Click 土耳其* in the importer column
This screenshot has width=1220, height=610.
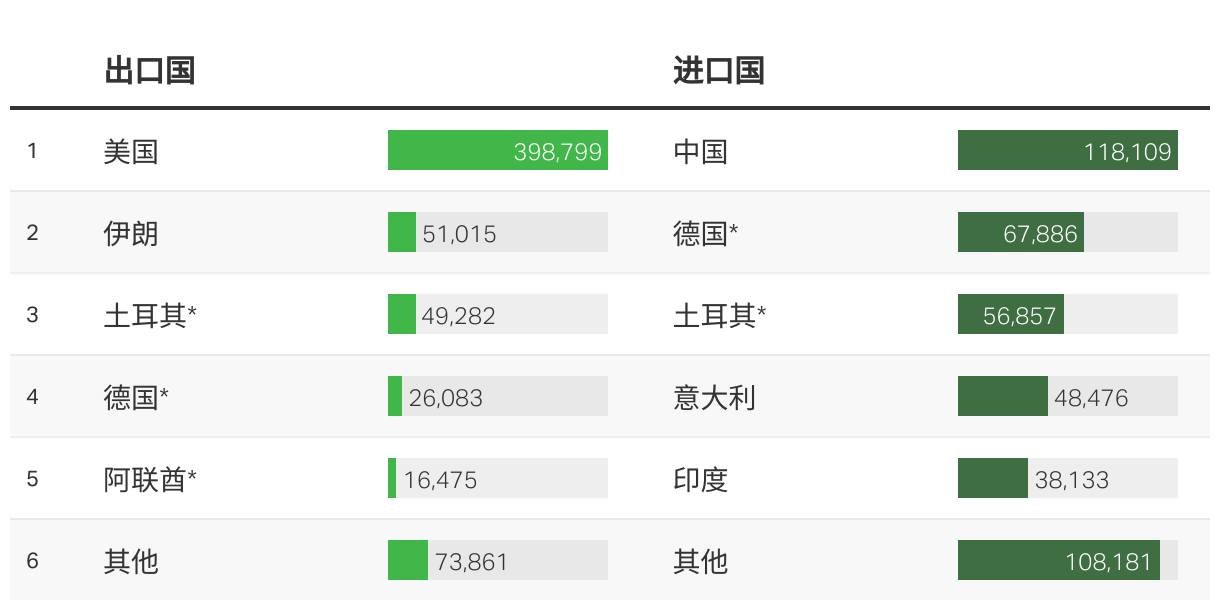(x=720, y=316)
